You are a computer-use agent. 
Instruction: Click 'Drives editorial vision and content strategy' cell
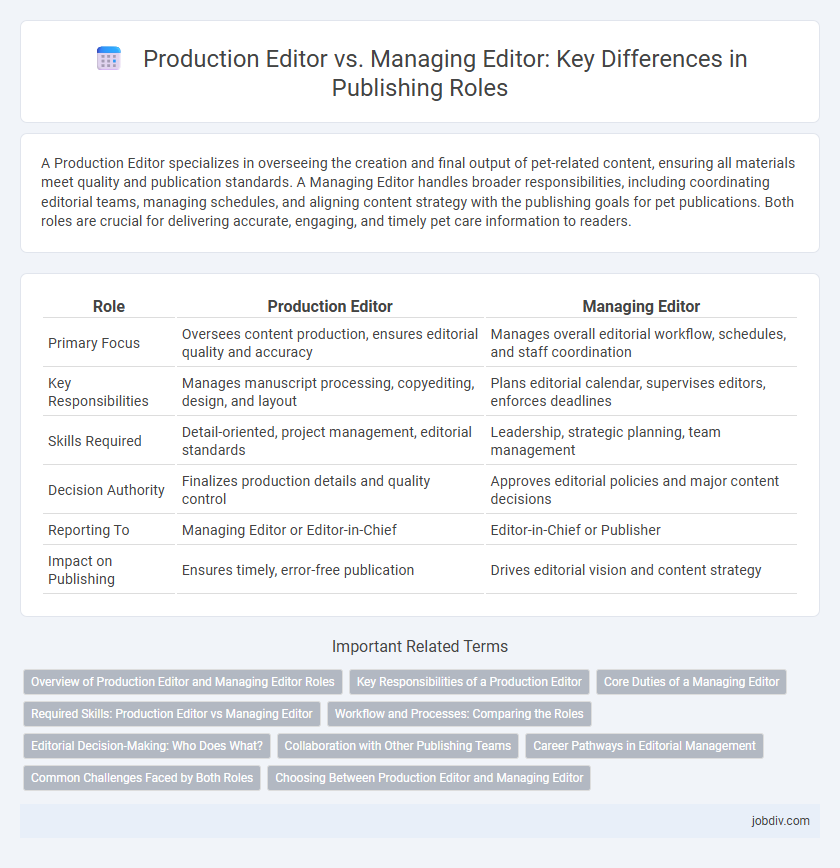point(641,570)
